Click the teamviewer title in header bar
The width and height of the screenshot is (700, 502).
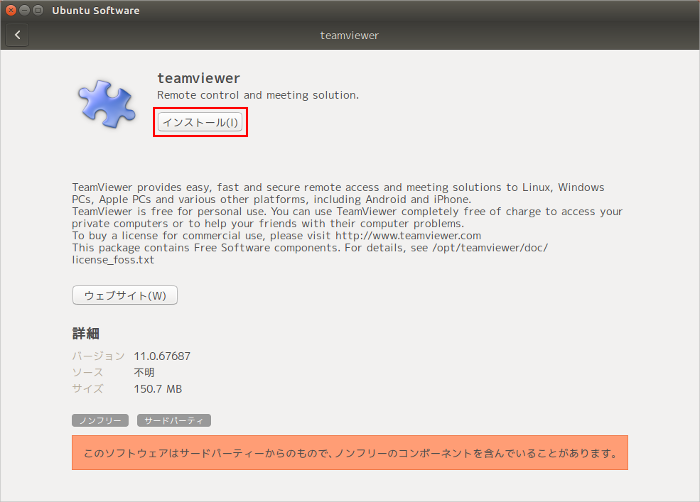coord(350,35)
